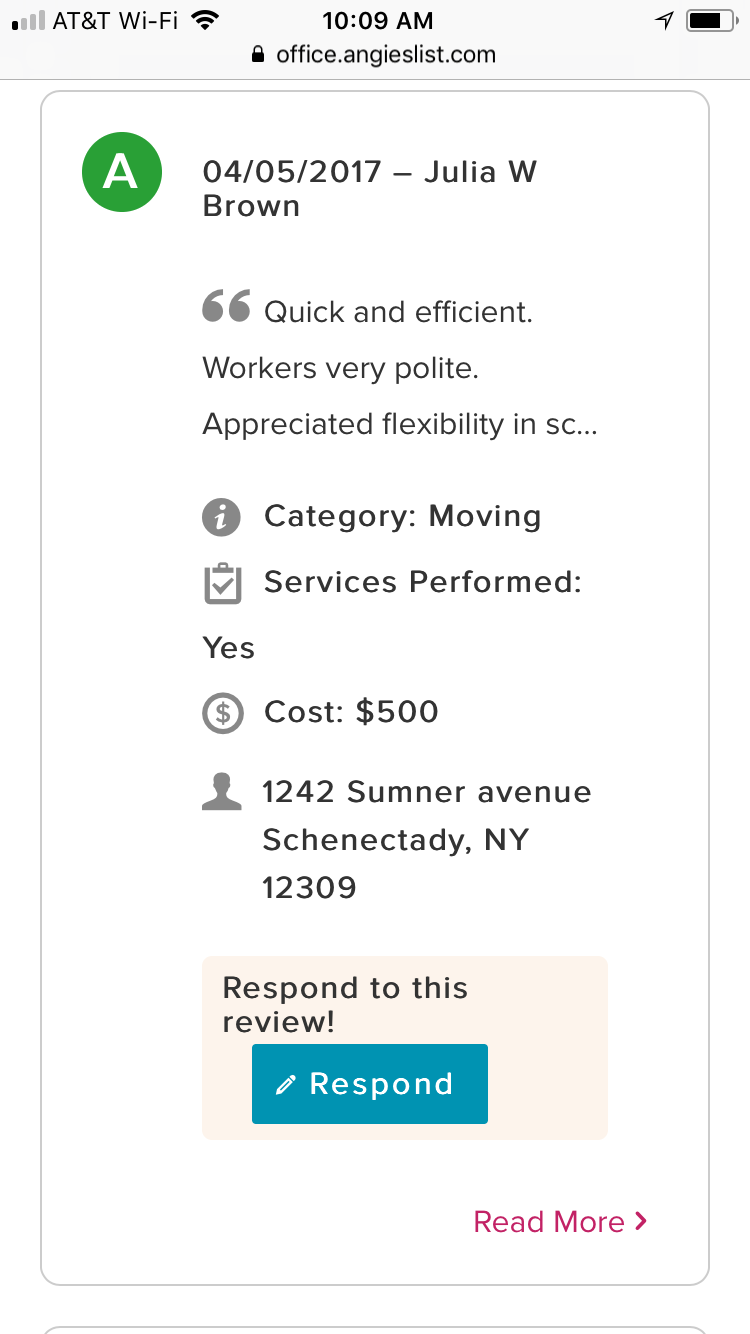Tap the location arrow status icon
The height and width of the screenshot is (1334, 750).
tap(664, 20)
